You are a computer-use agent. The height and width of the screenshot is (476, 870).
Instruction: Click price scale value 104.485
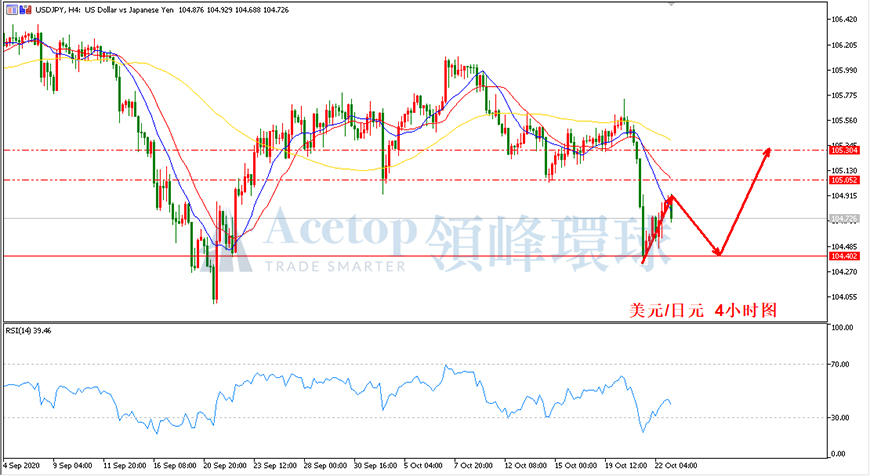pyautogui.click(x=844, y=246)
